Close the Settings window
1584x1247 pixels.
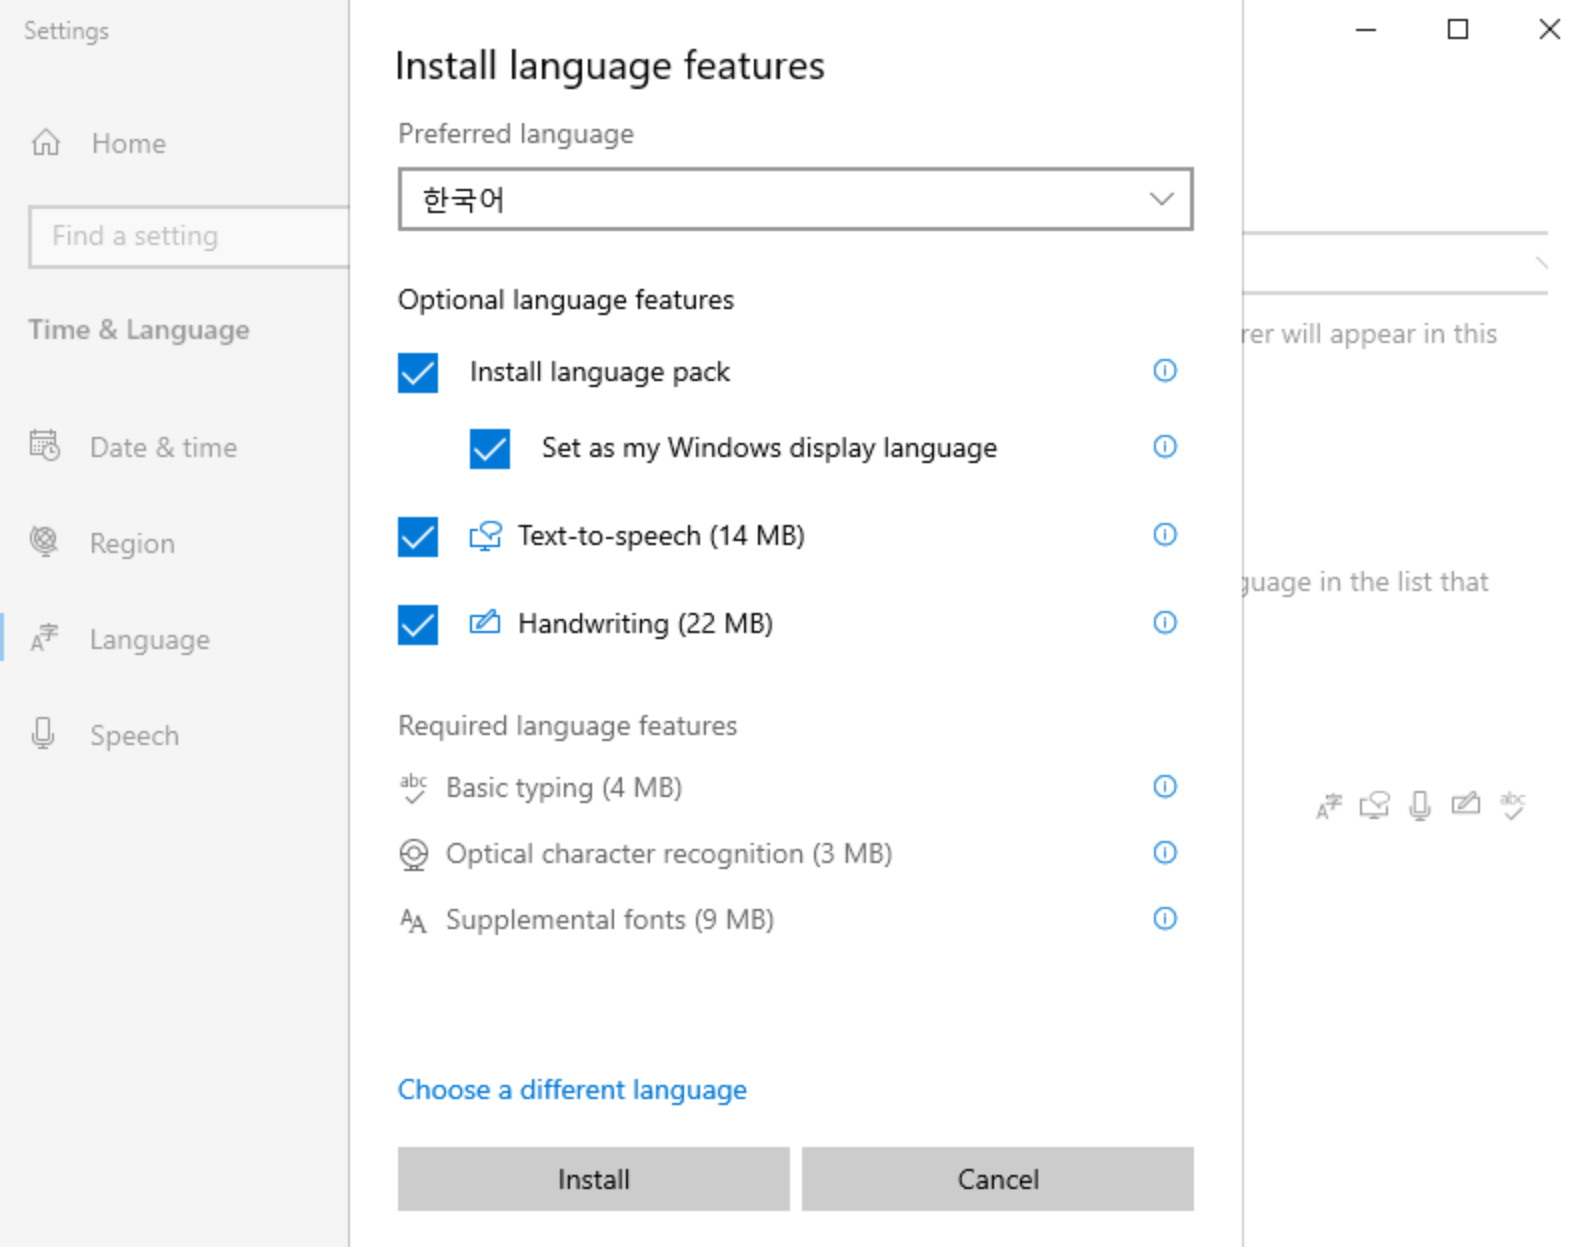coord(1549,29)
